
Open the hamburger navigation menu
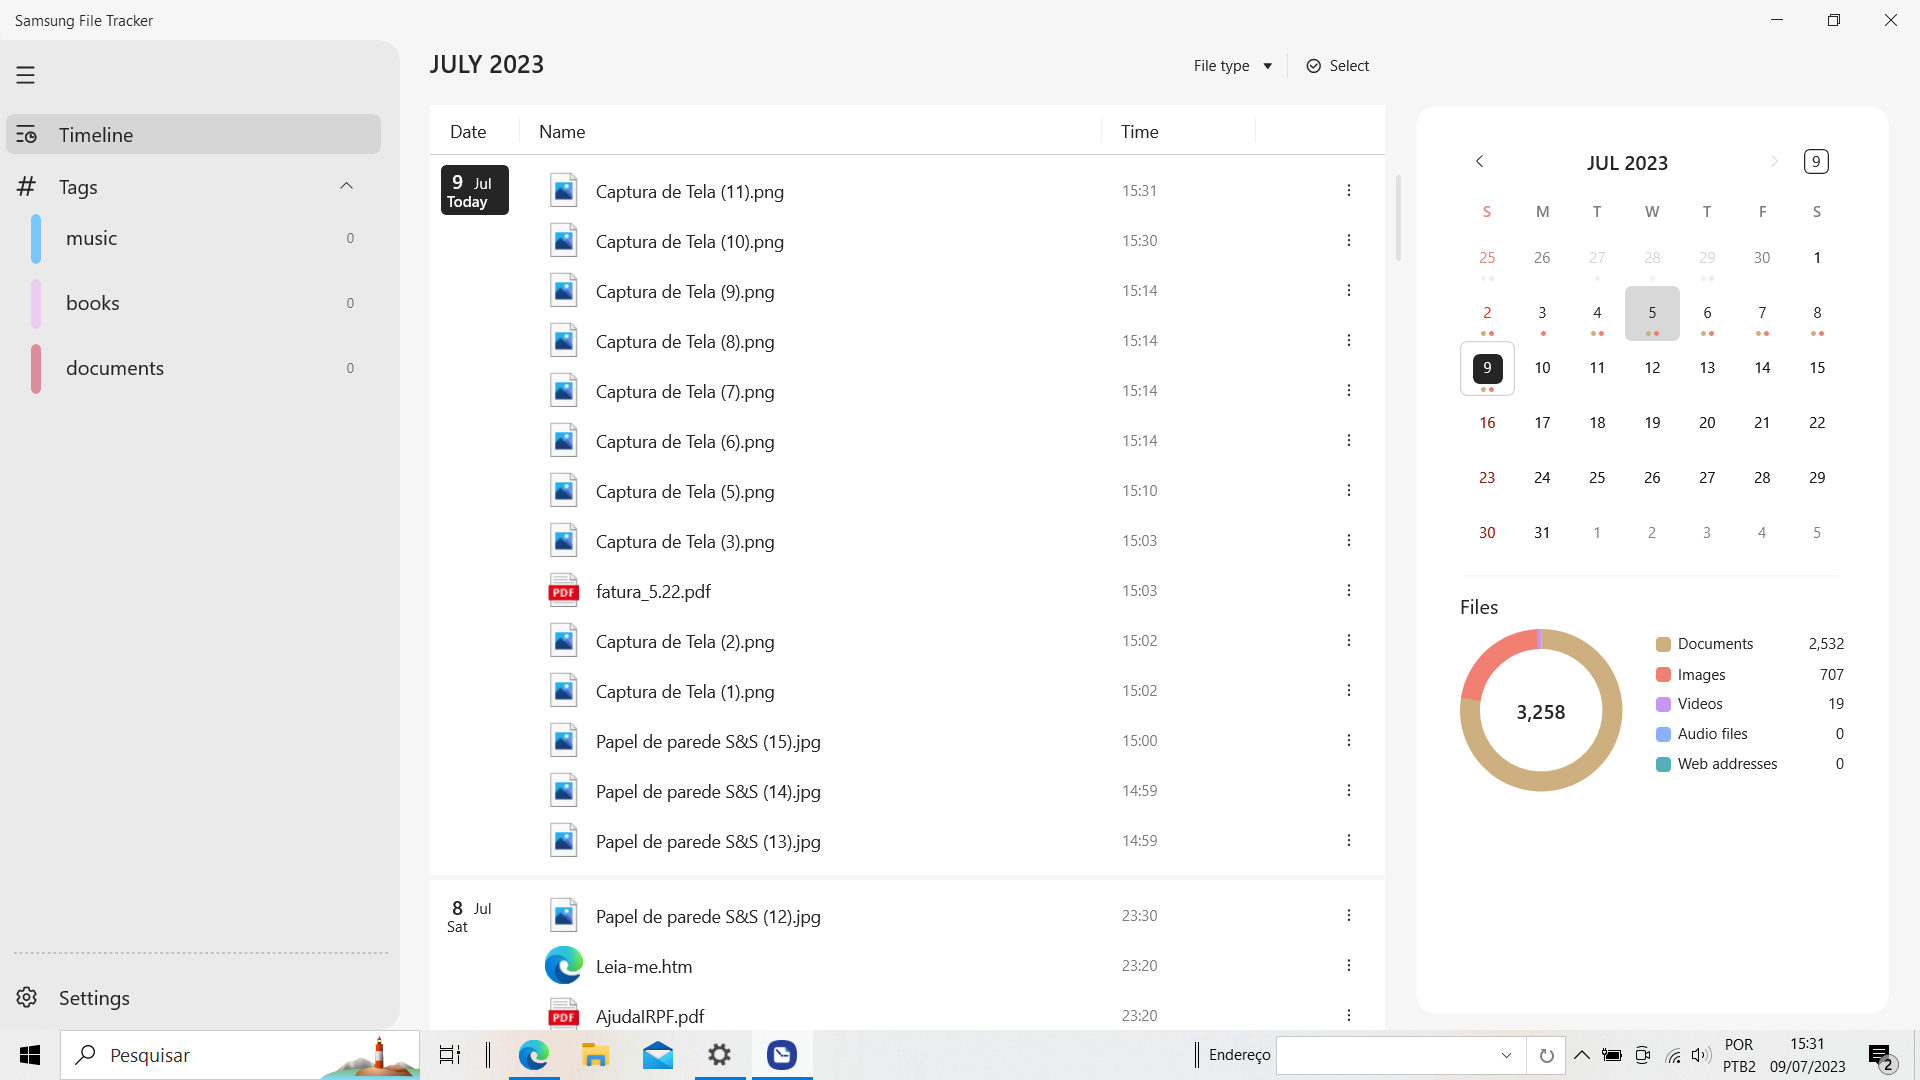25,75
